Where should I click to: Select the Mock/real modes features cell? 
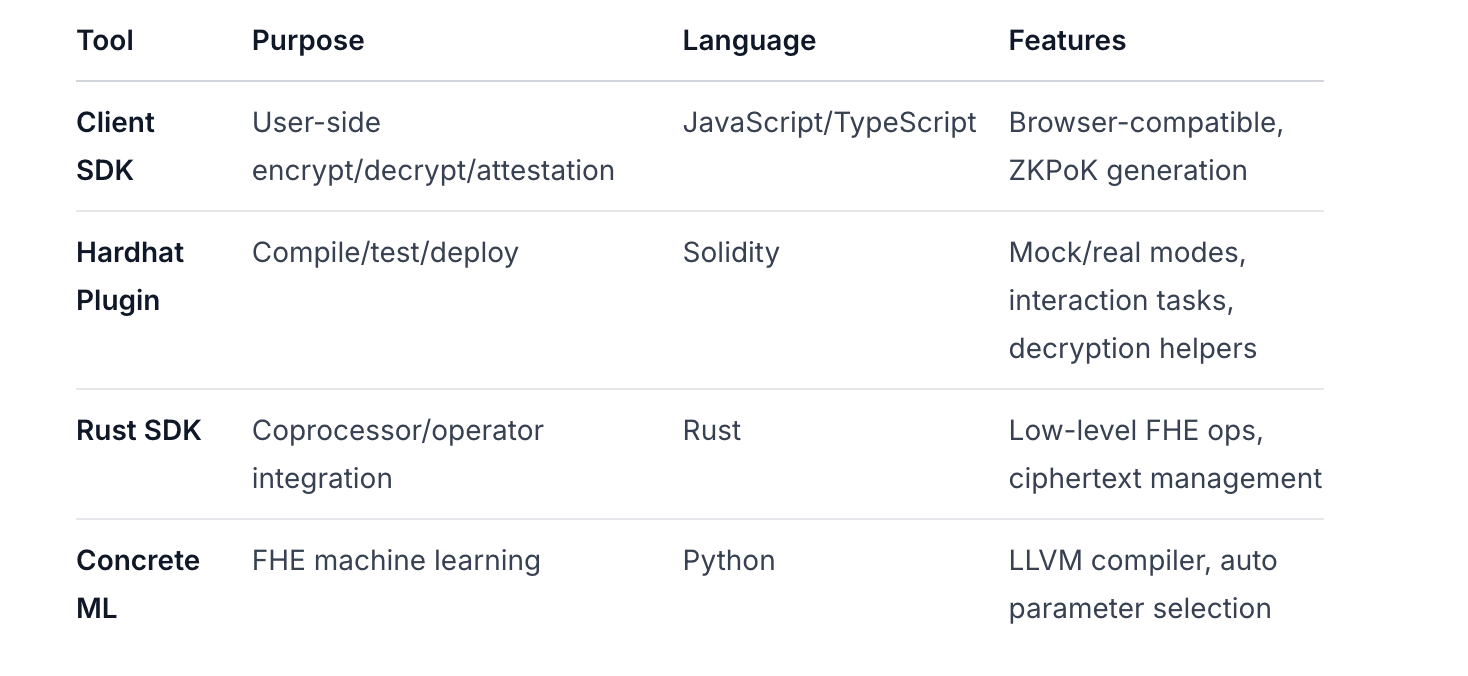click(x=1132, y=300)
